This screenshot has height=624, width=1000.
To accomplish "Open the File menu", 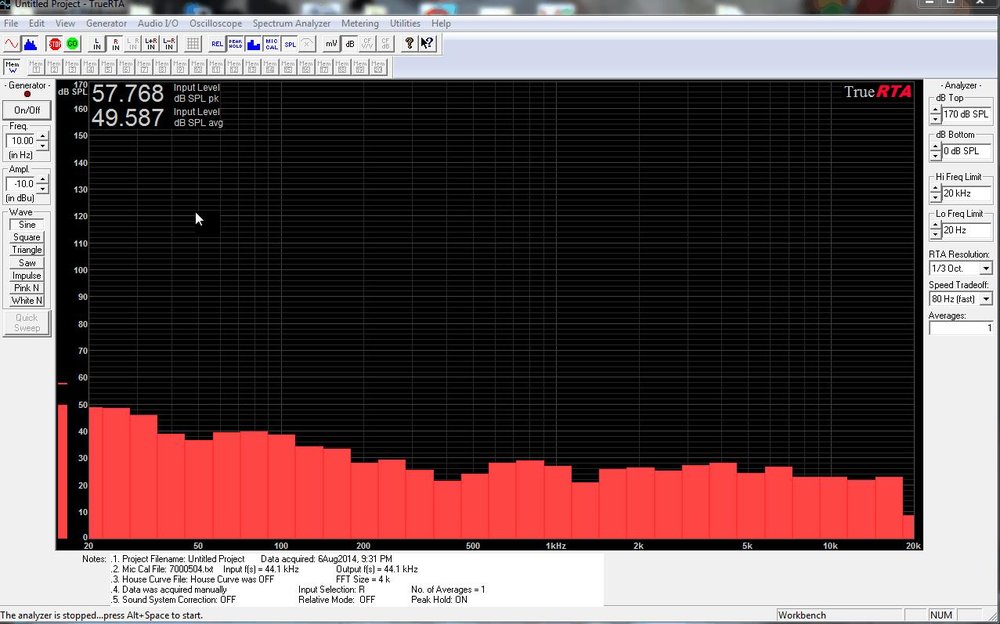I will (x=11, y=24).
